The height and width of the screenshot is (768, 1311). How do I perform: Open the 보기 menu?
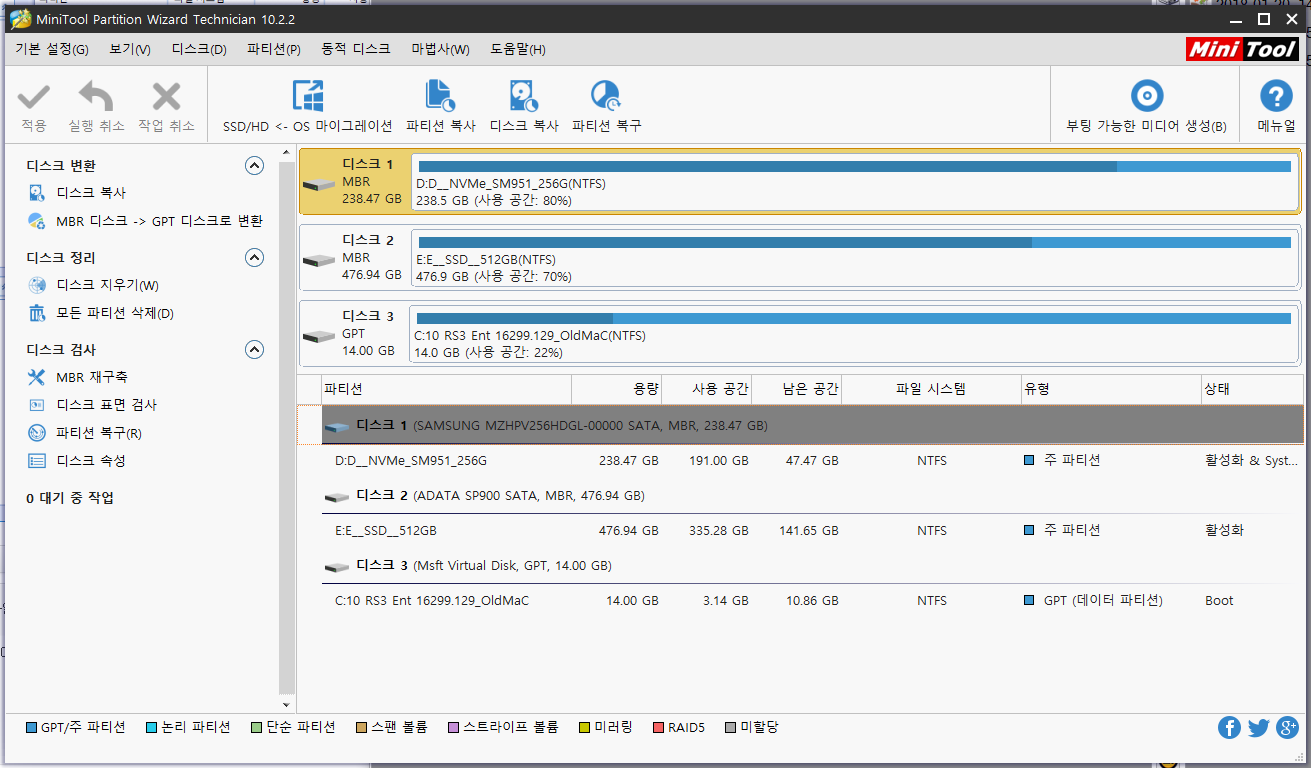tap(130, 49)
